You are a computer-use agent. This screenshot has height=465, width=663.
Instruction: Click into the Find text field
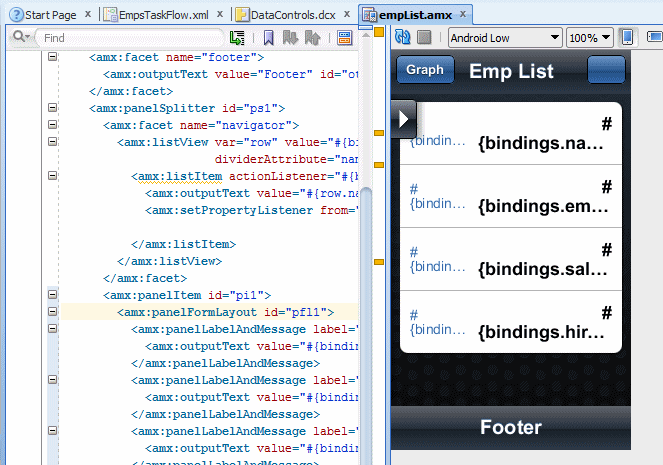(x=129, y=38)
